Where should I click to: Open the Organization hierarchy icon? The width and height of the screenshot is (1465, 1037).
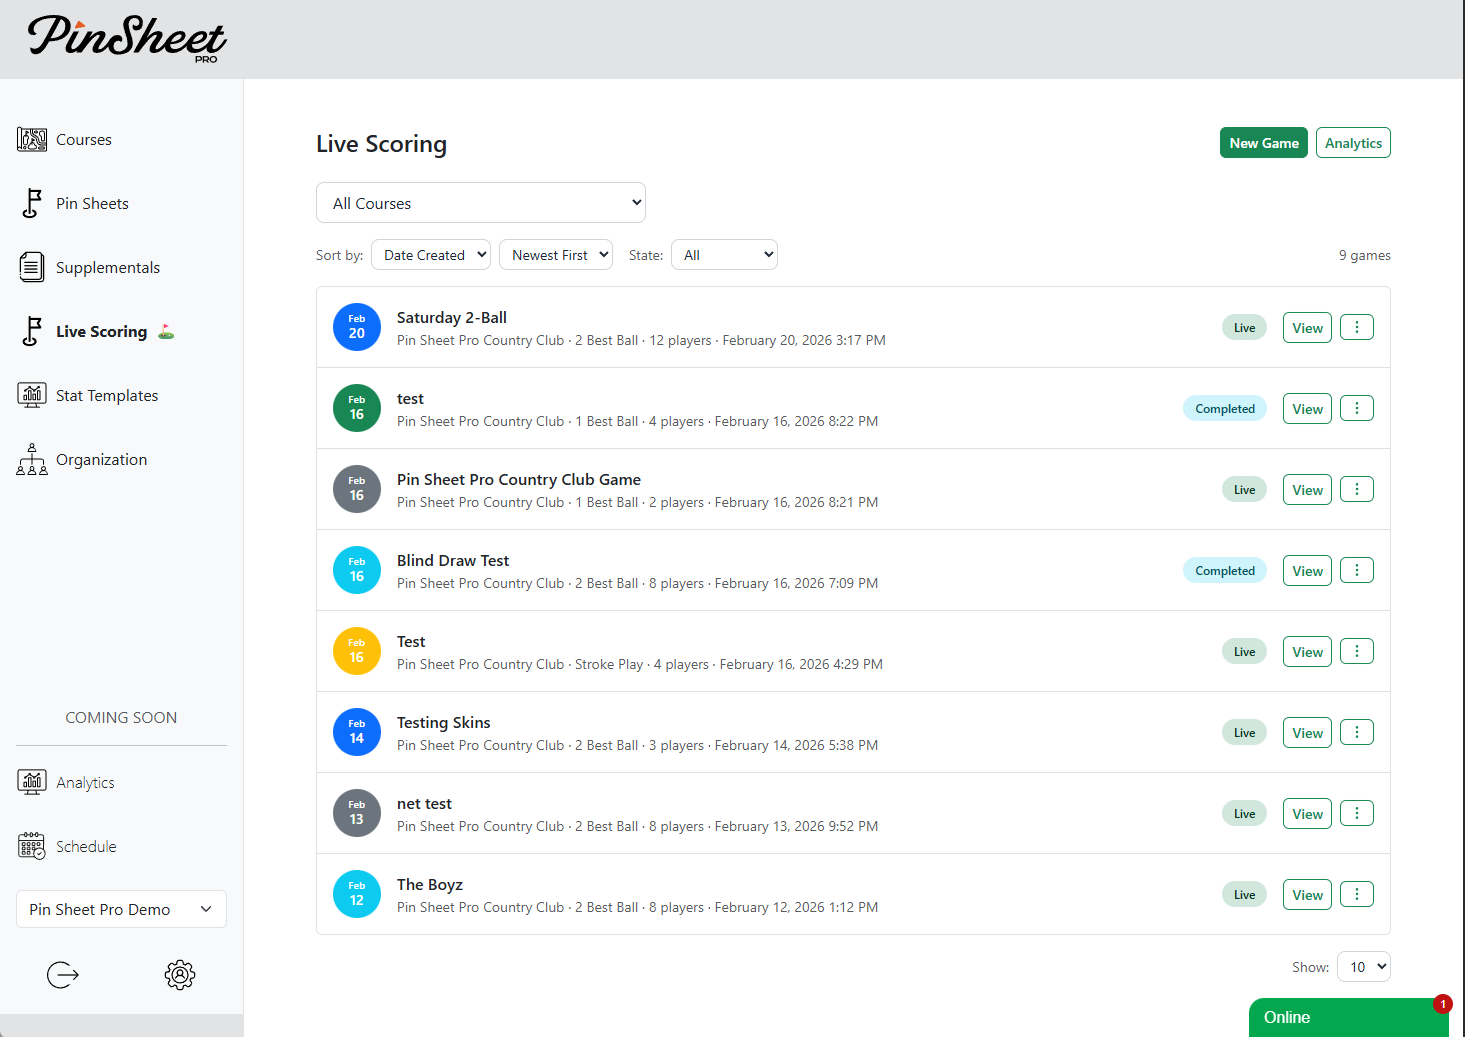coord(32,459)
